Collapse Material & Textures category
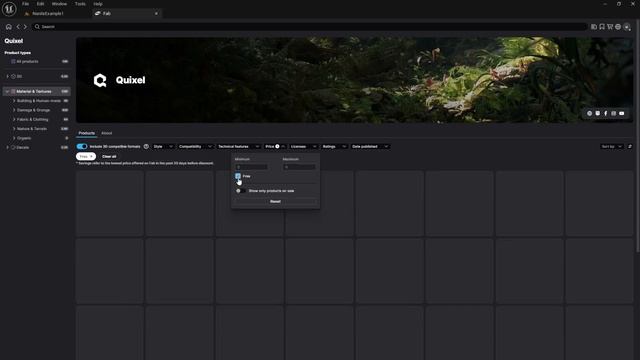 pyautogui.click(x=7, y=91)
